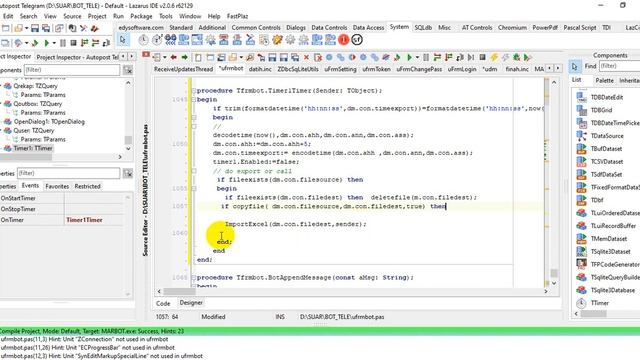The image size is (640, 360).
Task: Click the New Form icon in editor toolbar
Action: click(210, 57)
